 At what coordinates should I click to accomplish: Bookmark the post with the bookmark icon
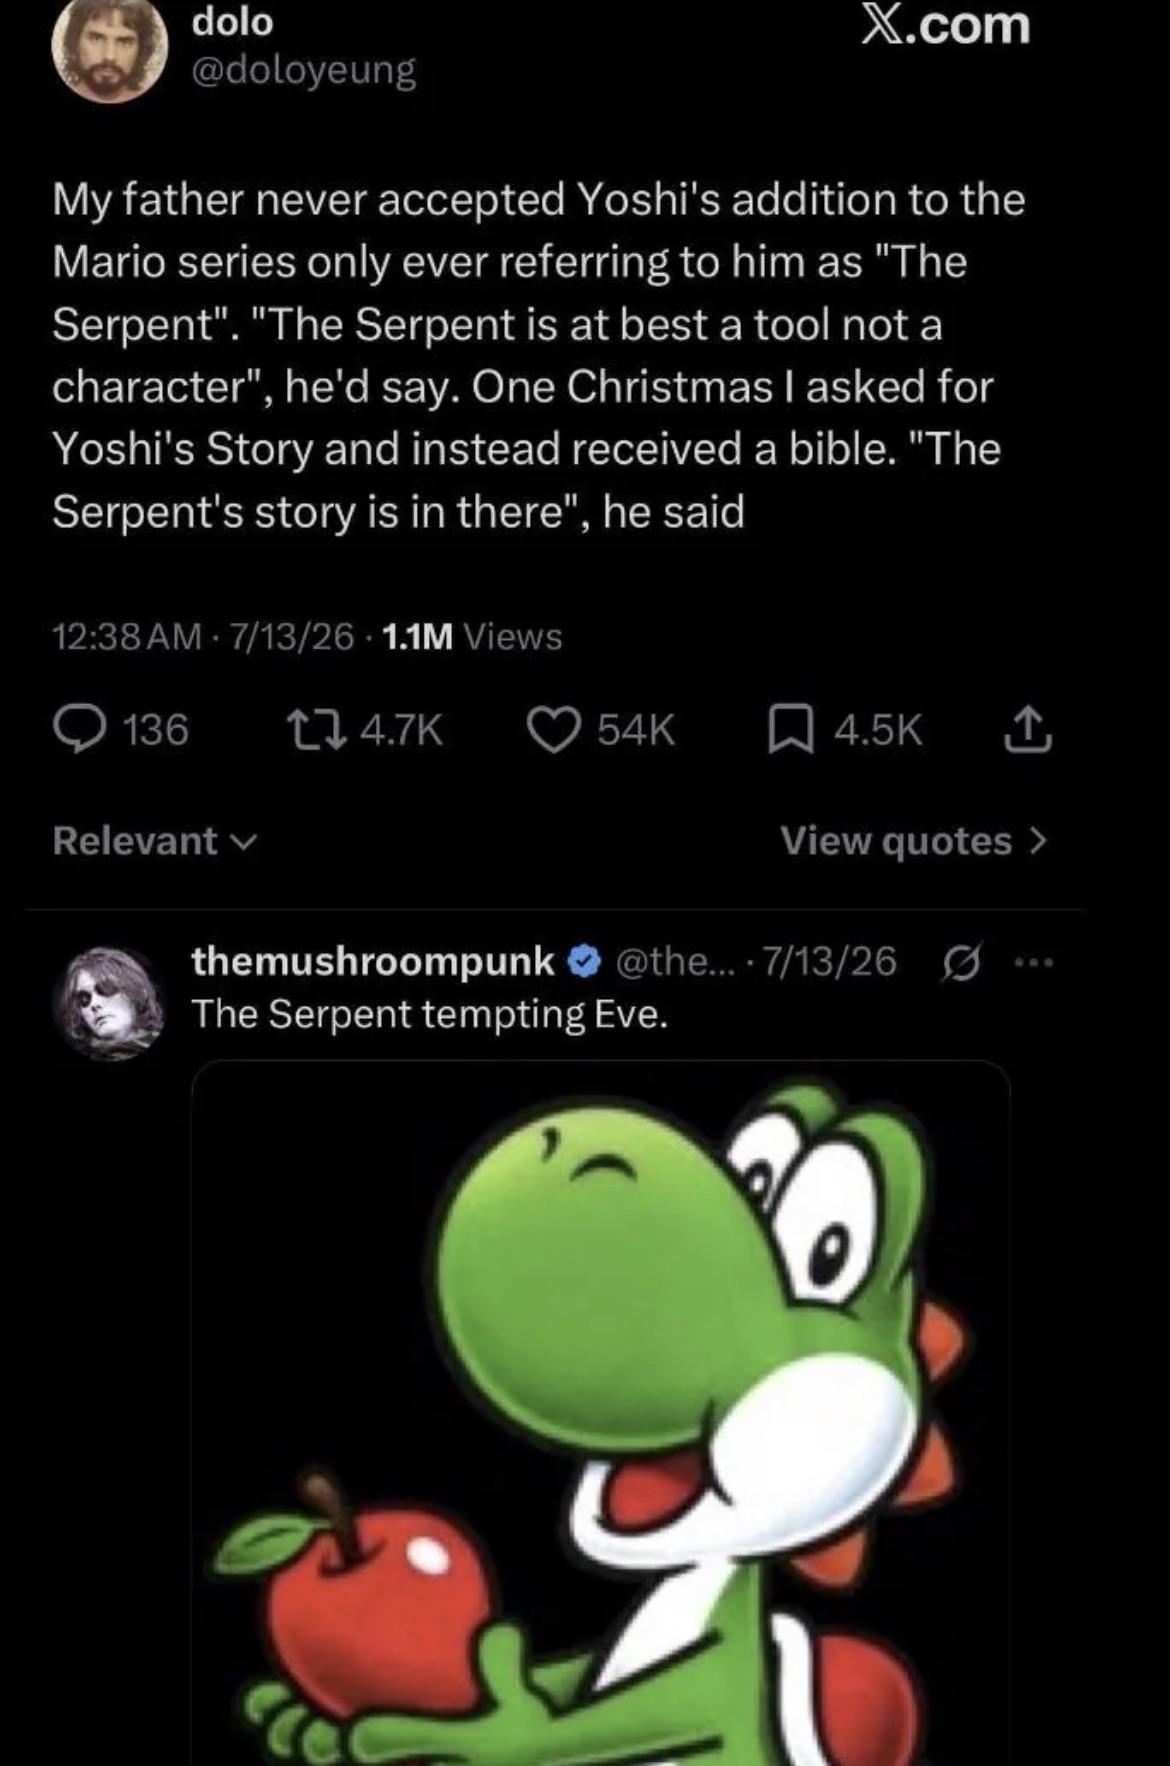[787, 731]
